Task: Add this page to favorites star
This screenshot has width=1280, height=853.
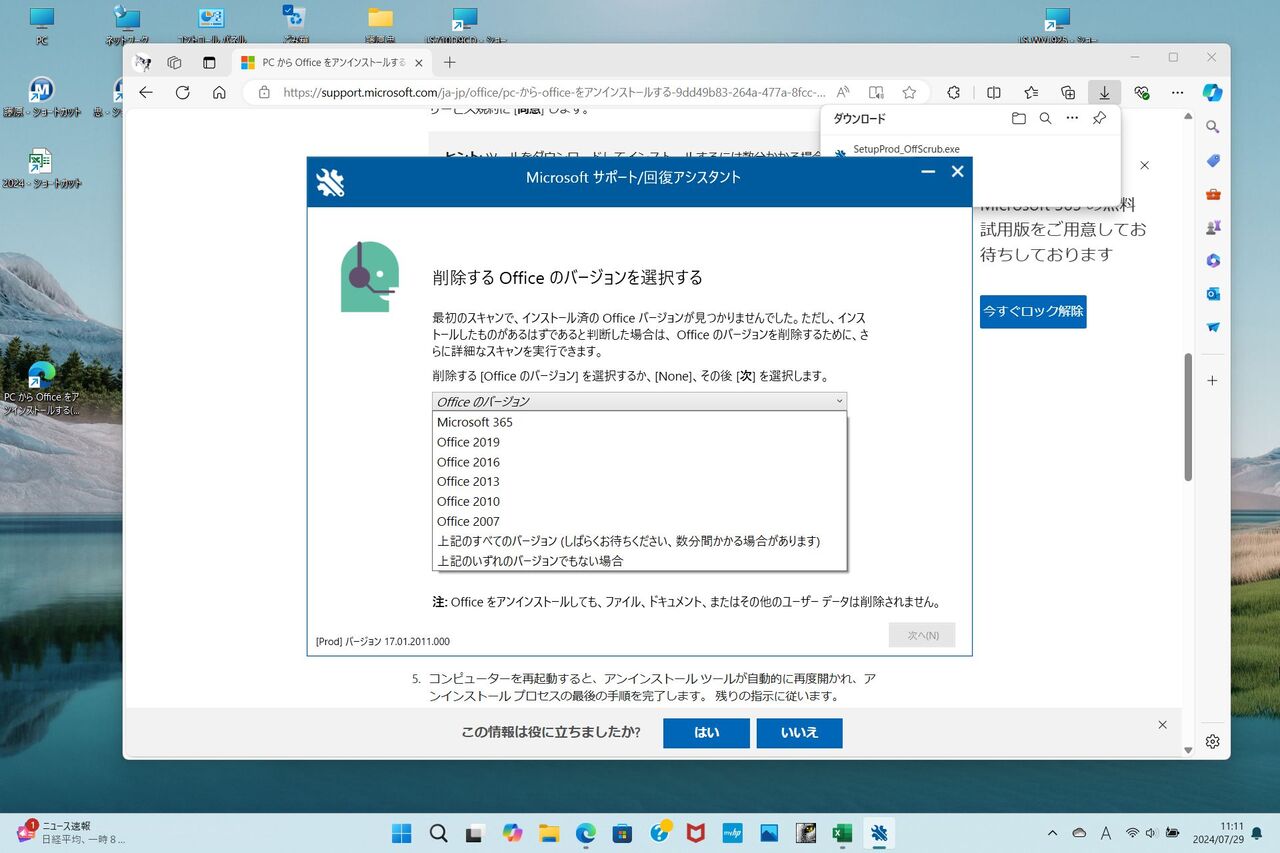Action: click(909, 92)
